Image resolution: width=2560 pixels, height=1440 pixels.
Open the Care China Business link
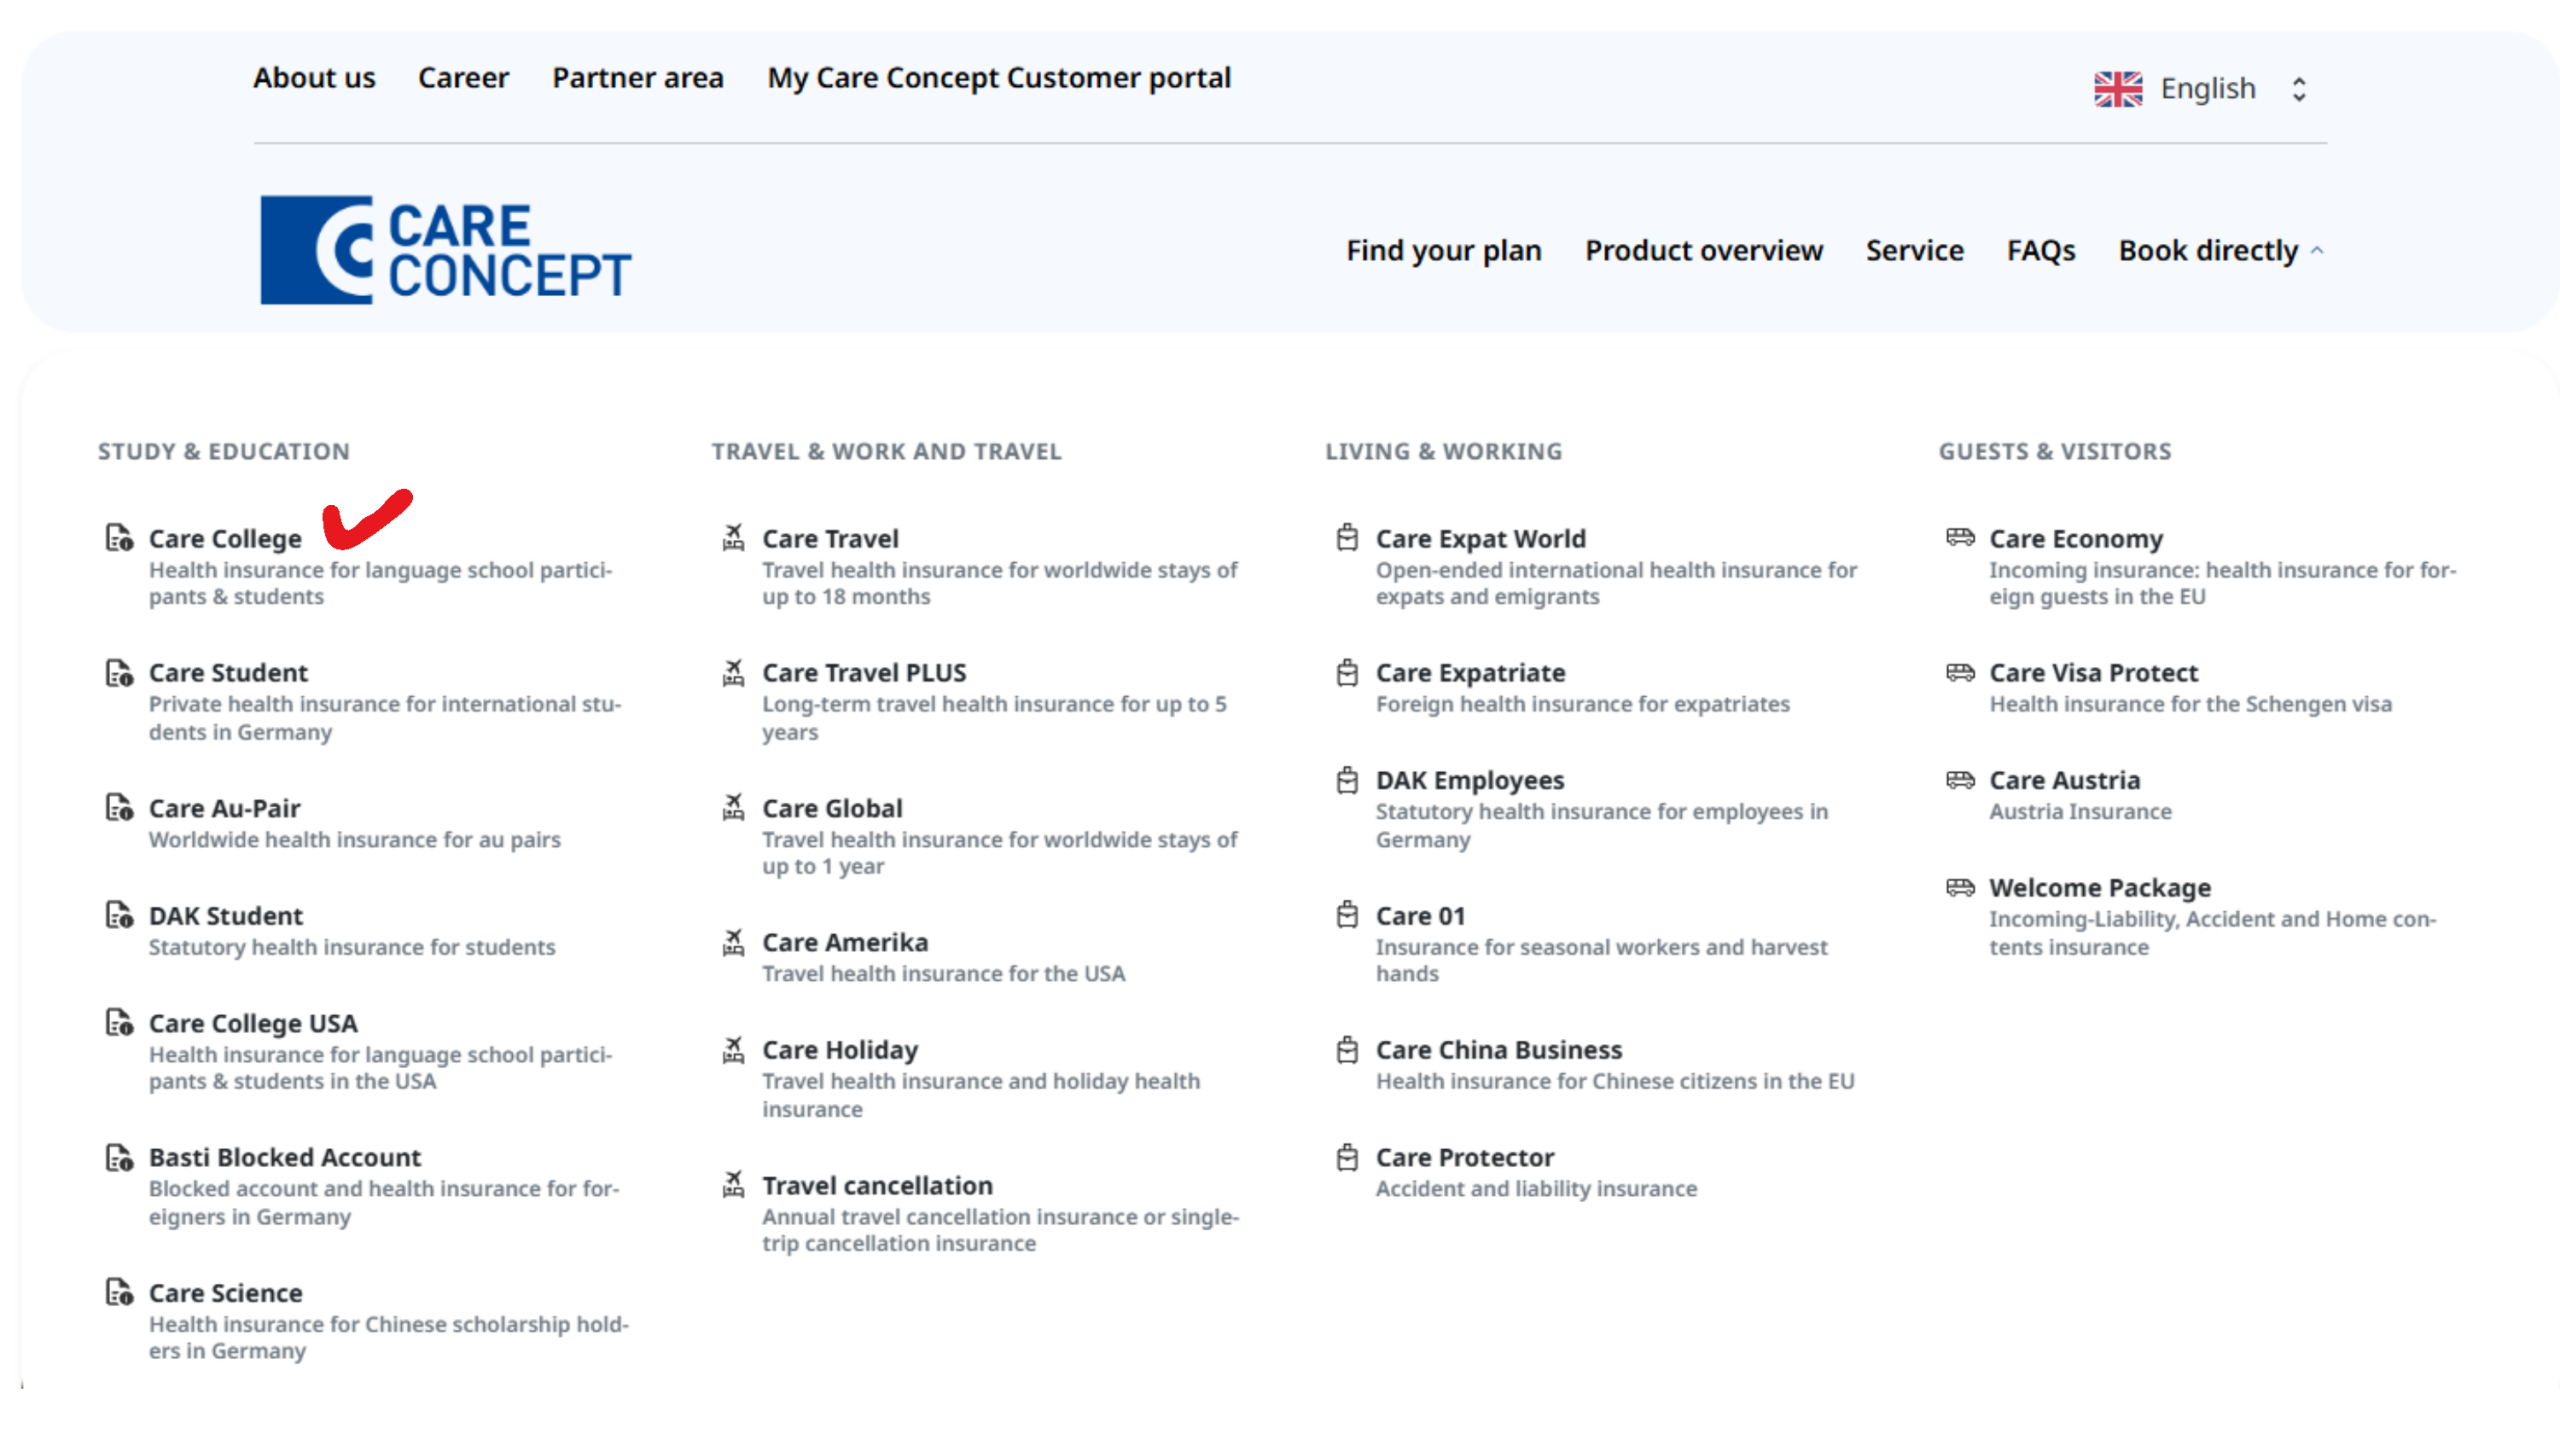[x=1498, y=1050]
